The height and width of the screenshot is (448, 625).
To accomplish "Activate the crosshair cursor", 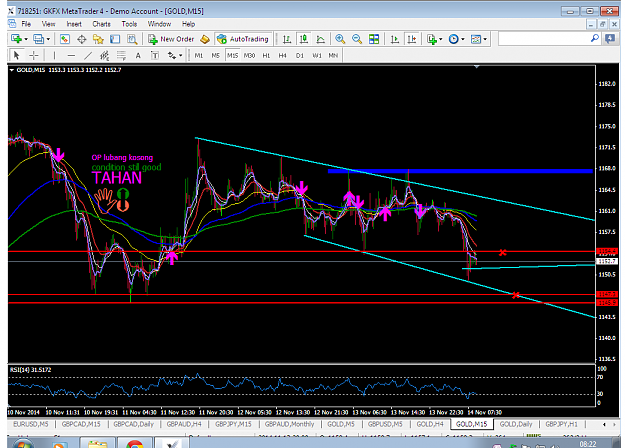I will click(33, 55).
